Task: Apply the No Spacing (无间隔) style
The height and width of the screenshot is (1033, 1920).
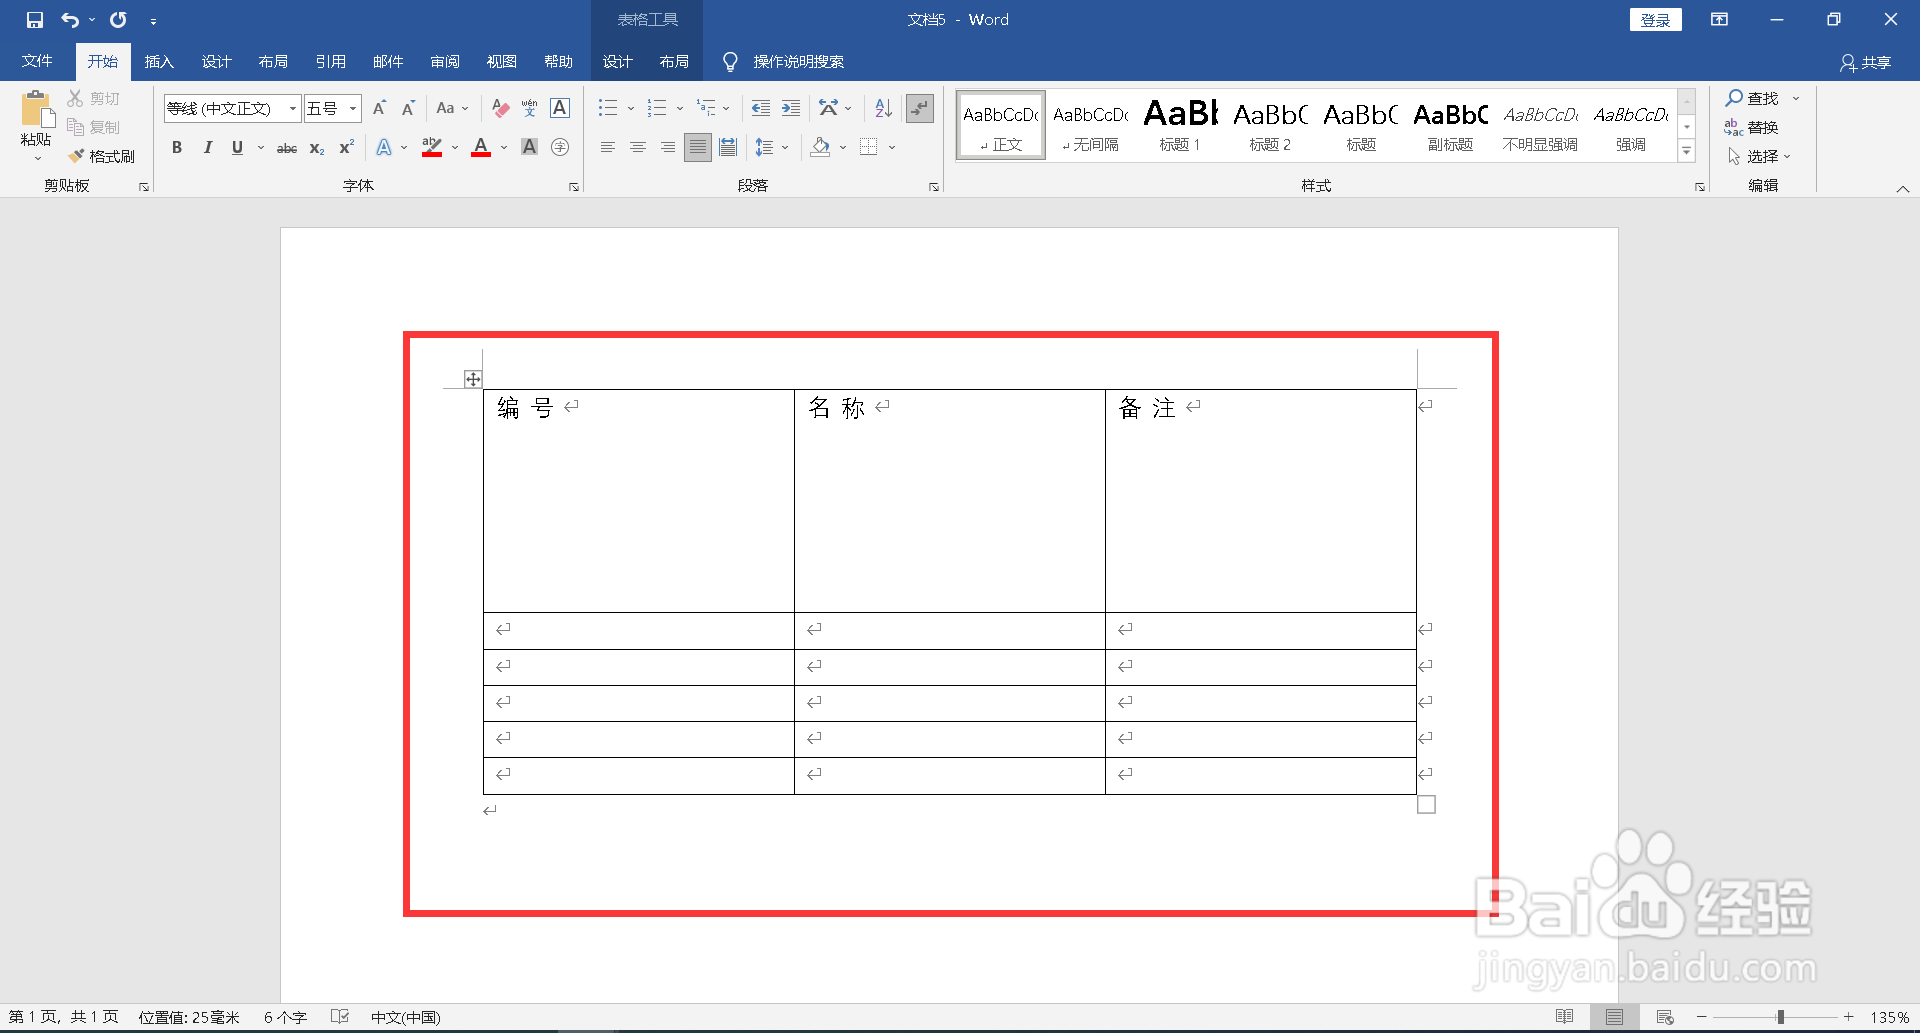Action: point(1090,125)
